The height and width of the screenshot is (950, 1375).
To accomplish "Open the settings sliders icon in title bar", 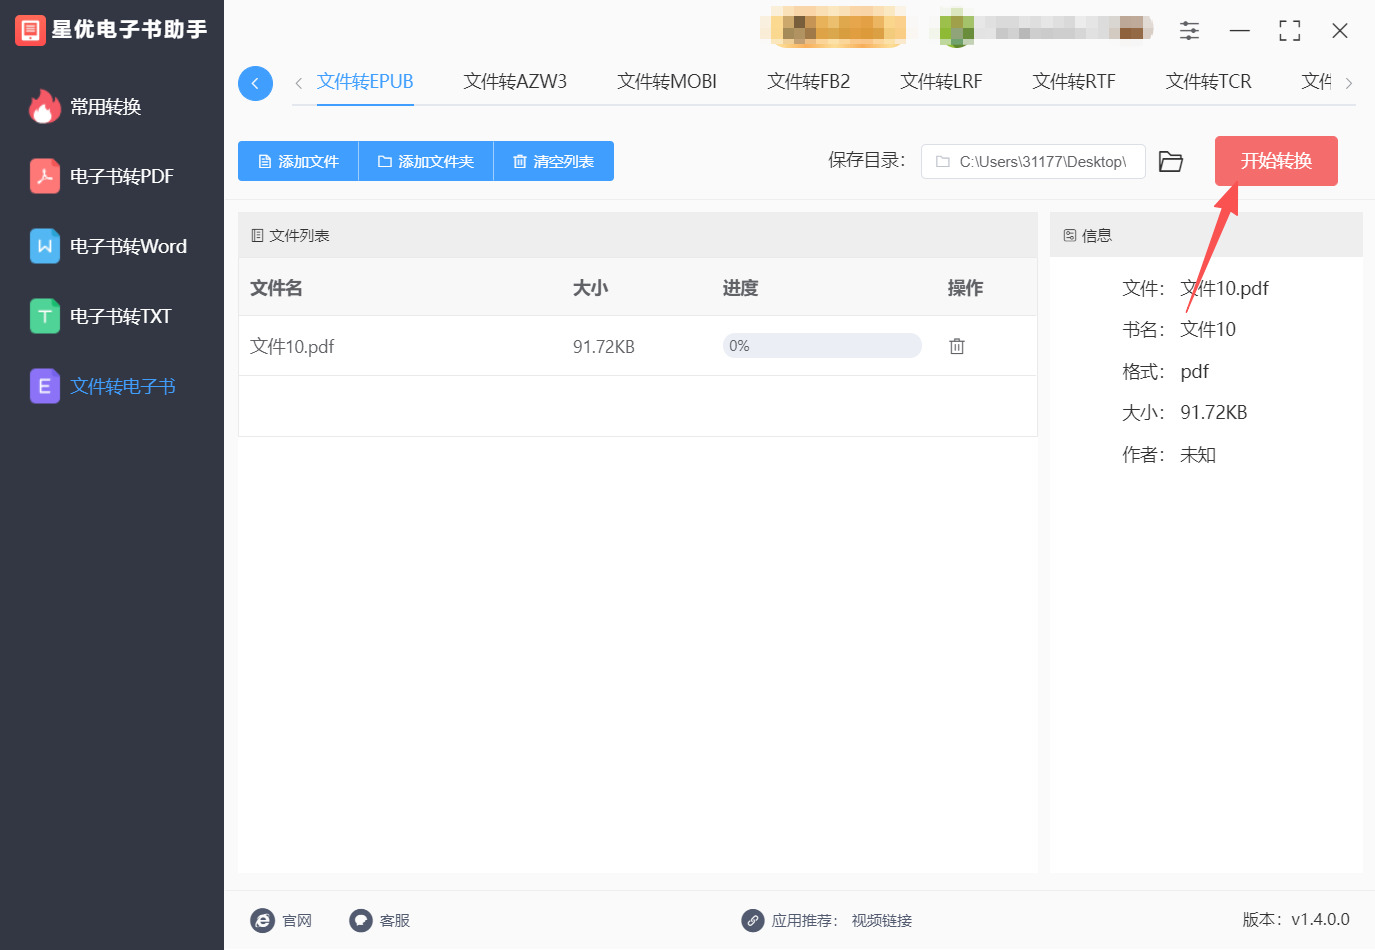I will tap(1189, 31).
